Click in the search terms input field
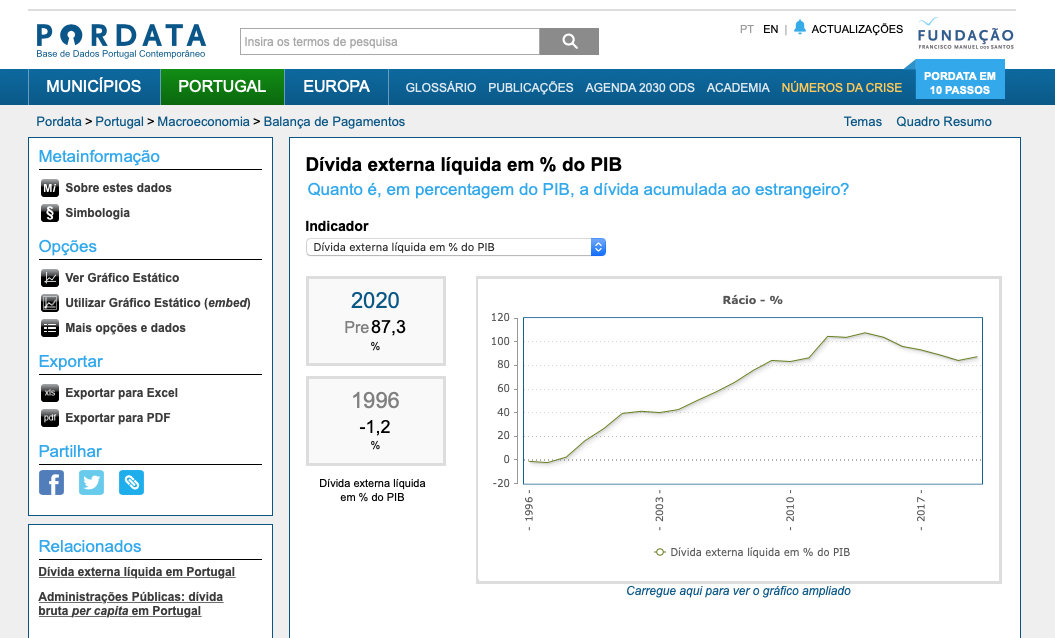The width and height of the screenshot is (1055, 638). pyautogui.click(x=390, y=42)
